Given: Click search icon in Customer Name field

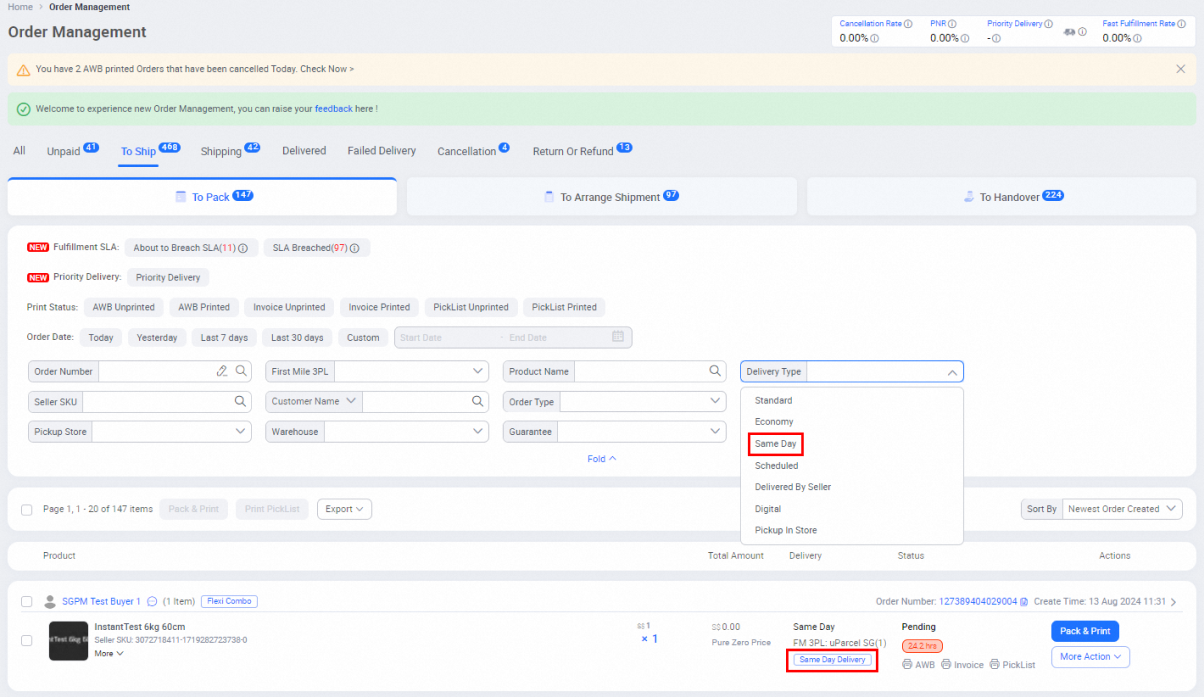Looking at the screenshot, I should tap(478, 401).
